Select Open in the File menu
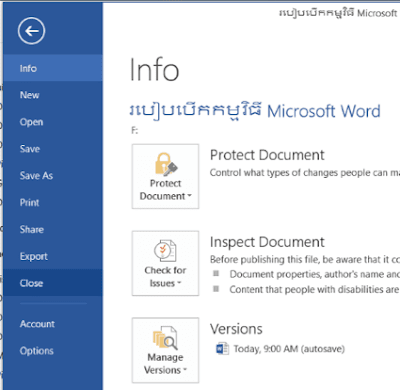Image resolution: width=400 pixels, height=390 pixels. [x=53, y=122]
